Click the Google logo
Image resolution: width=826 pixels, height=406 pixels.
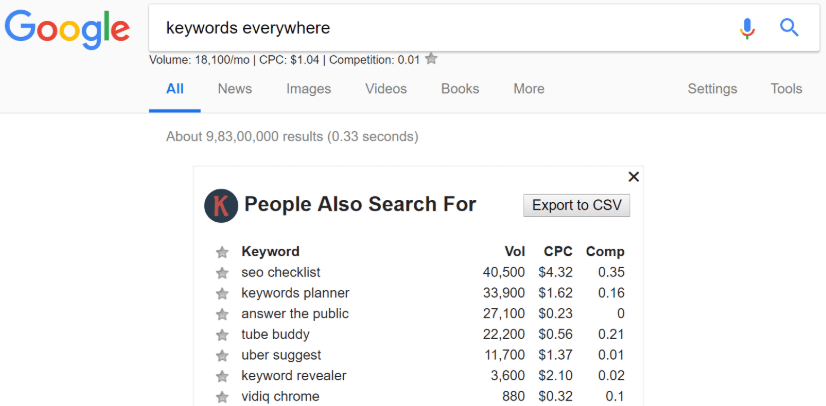(67, 30)
